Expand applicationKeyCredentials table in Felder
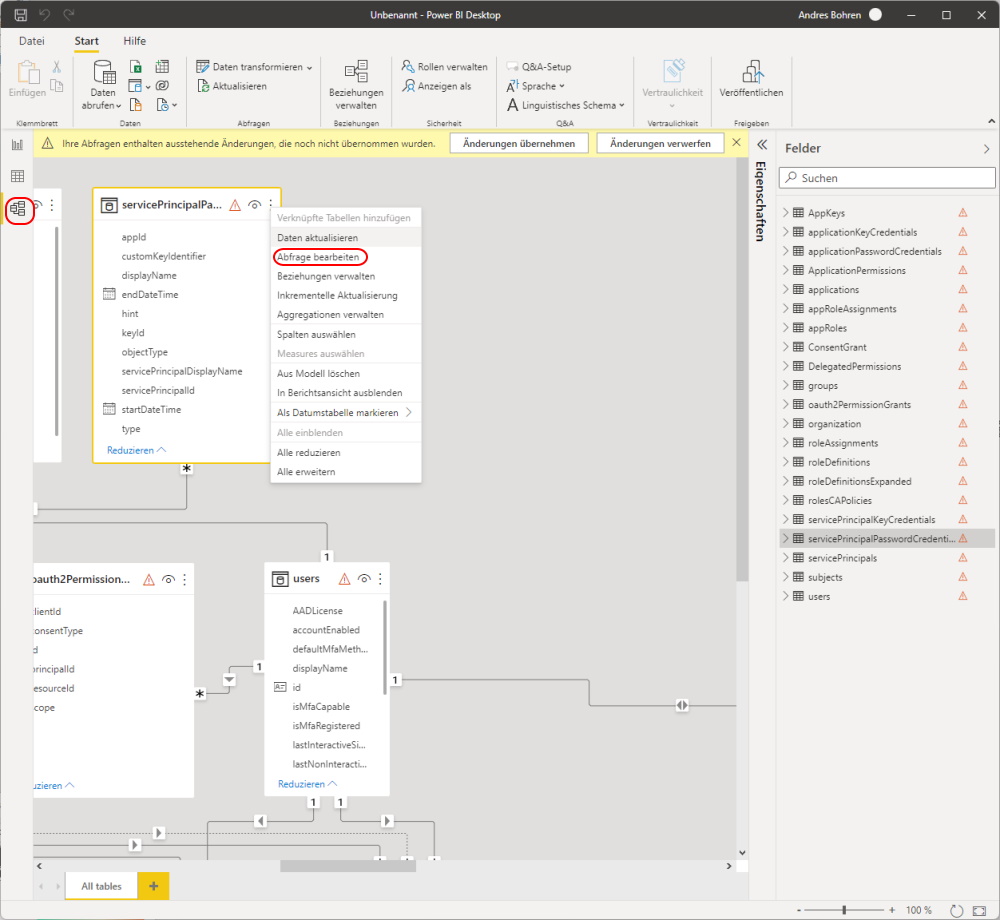Image resolution: width=1000 pixels, height=920 pixels. 786,232
